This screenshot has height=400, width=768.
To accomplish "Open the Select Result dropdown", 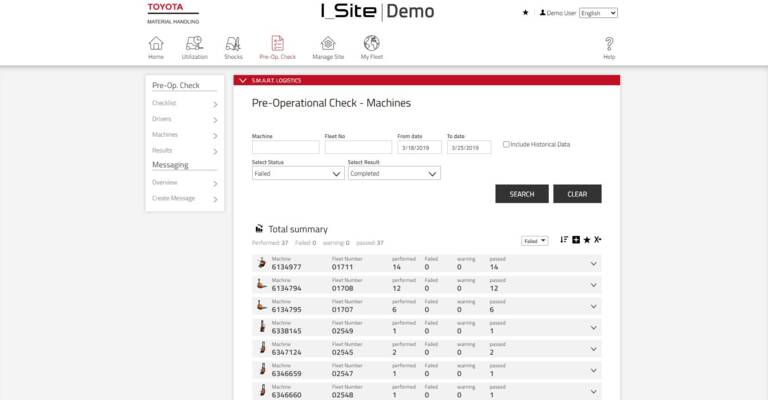I will (x=393, y=173).
